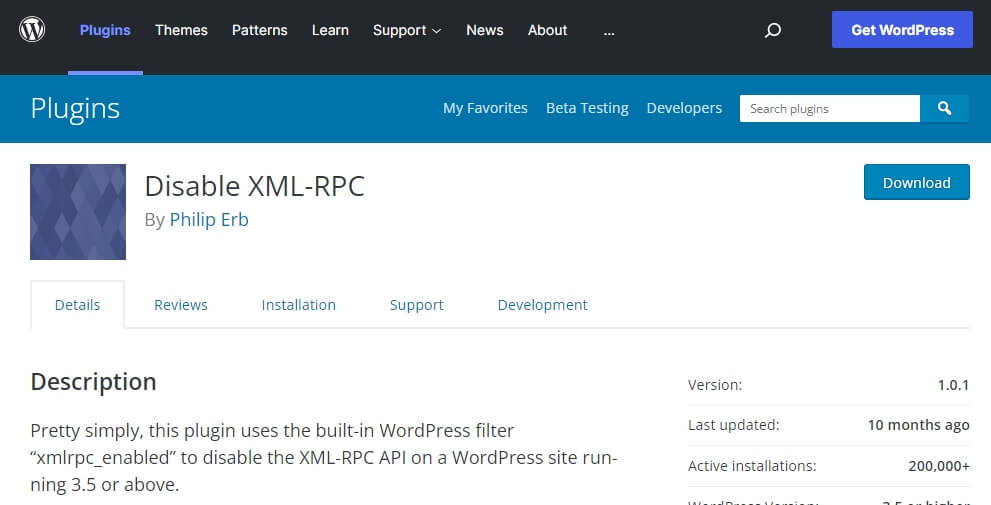Switch to the Reviews tab
Viewport: 991px width, 505px height.
click(x=181, y=305)
